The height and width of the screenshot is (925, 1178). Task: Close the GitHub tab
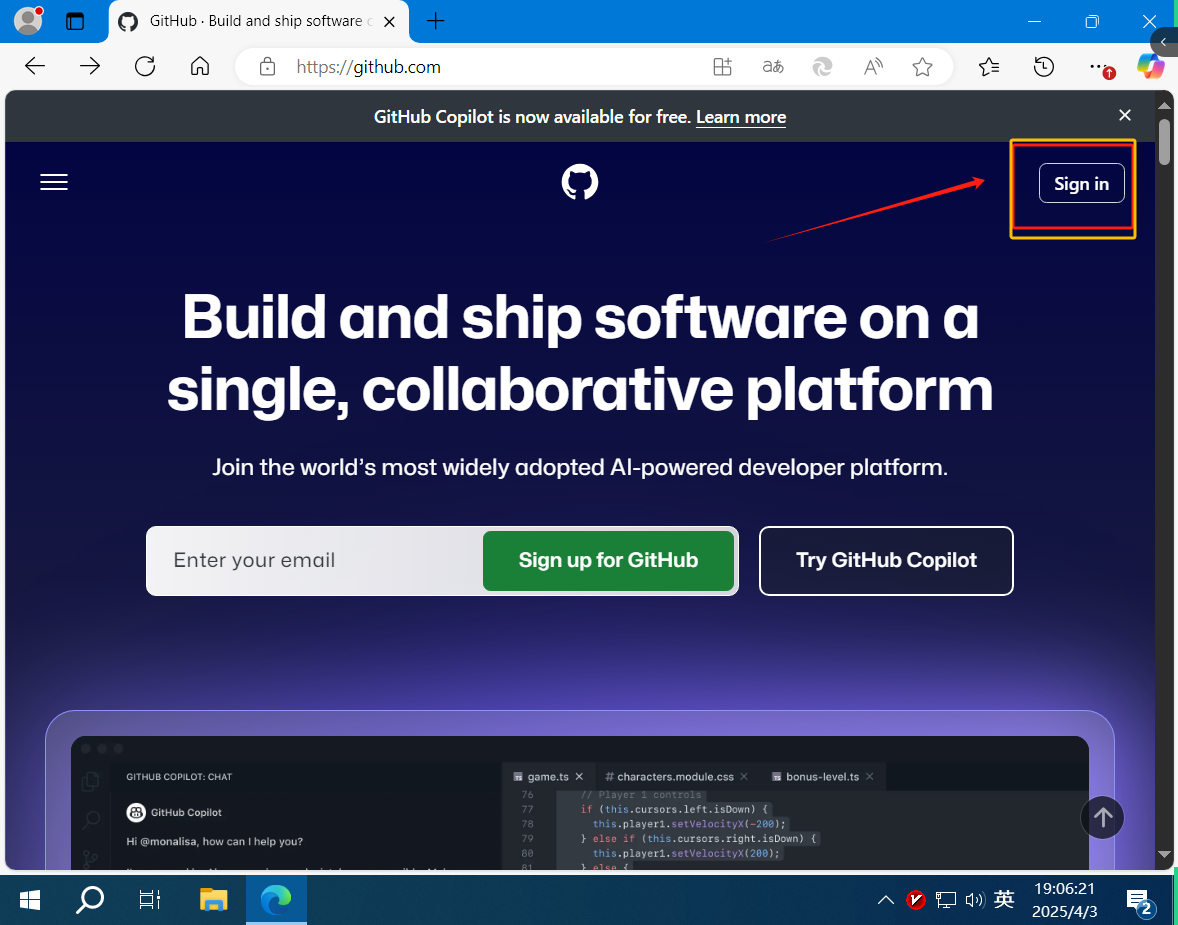[389, 22]
